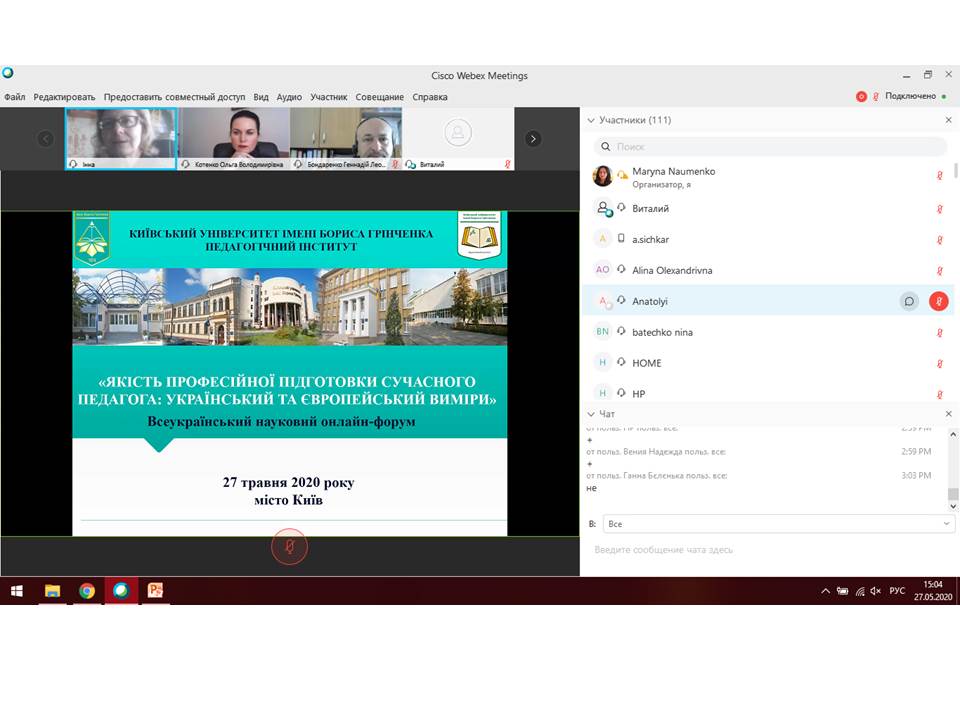Click the red recording indicator icon
The width and height of the screenshot is (960, 720).
(861, 97)
